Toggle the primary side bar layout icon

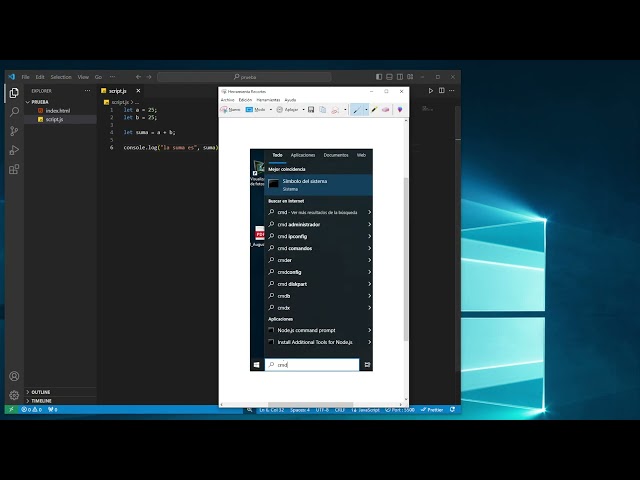click(x=379, y=77)
